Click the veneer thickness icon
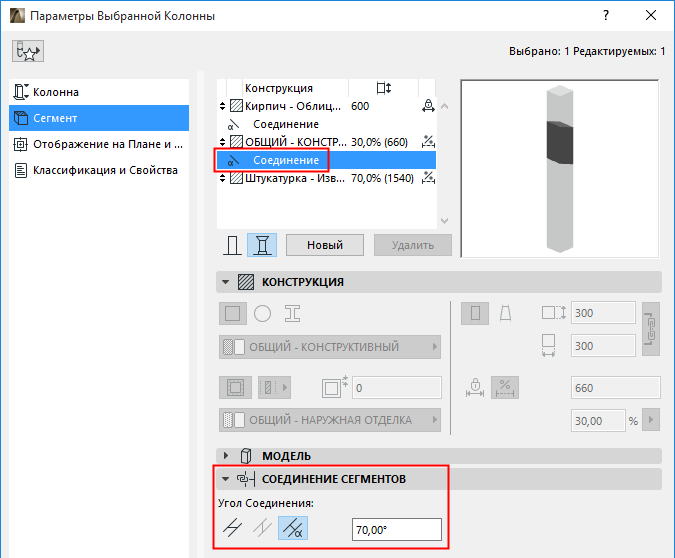Image resolution: width=675 pixels, height=558 pixels. pyautogui.click(x=334, y=387)
